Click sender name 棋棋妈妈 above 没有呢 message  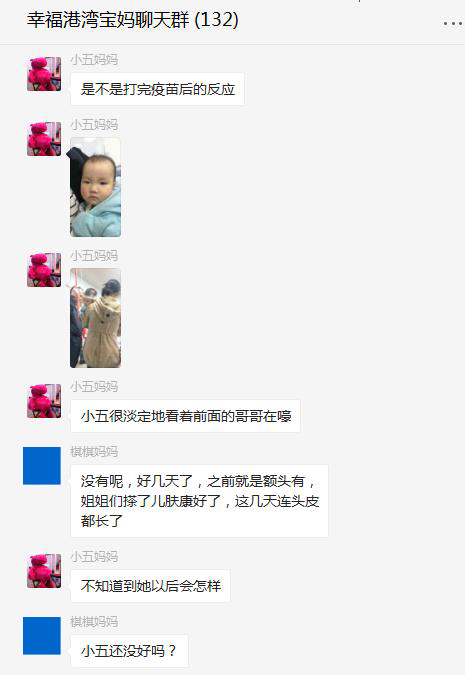point(94,452)
